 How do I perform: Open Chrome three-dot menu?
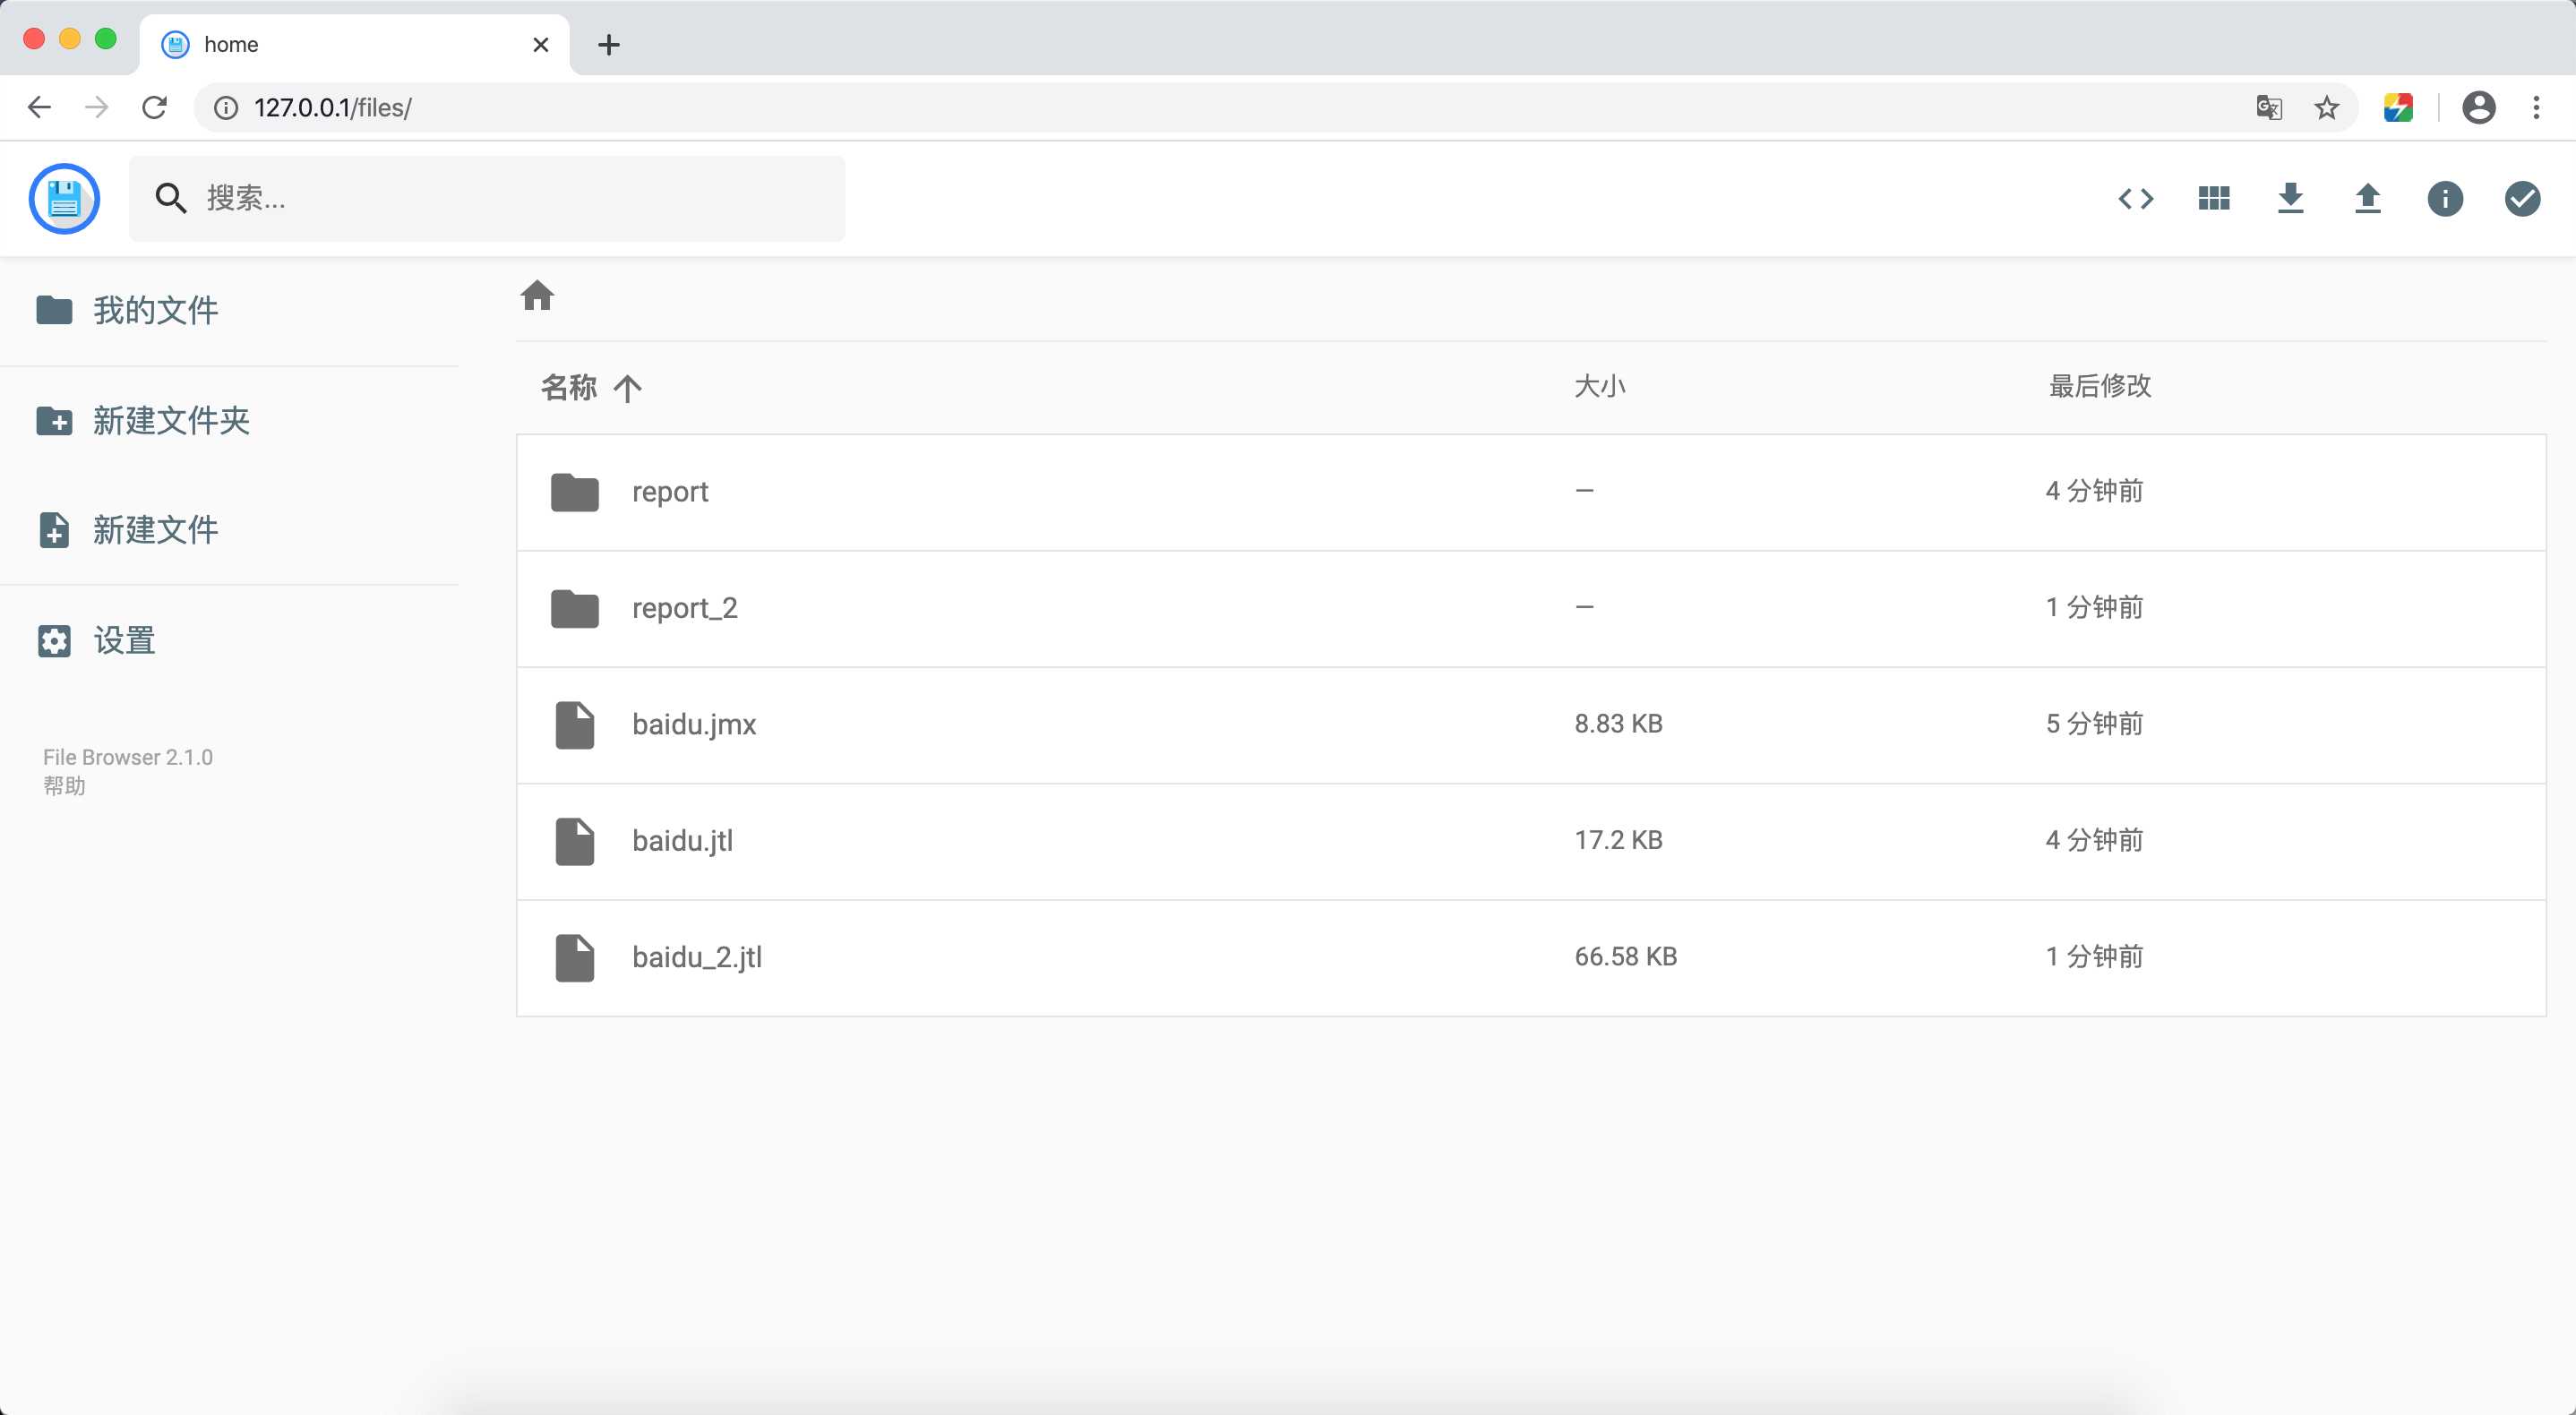point(2536,107)
